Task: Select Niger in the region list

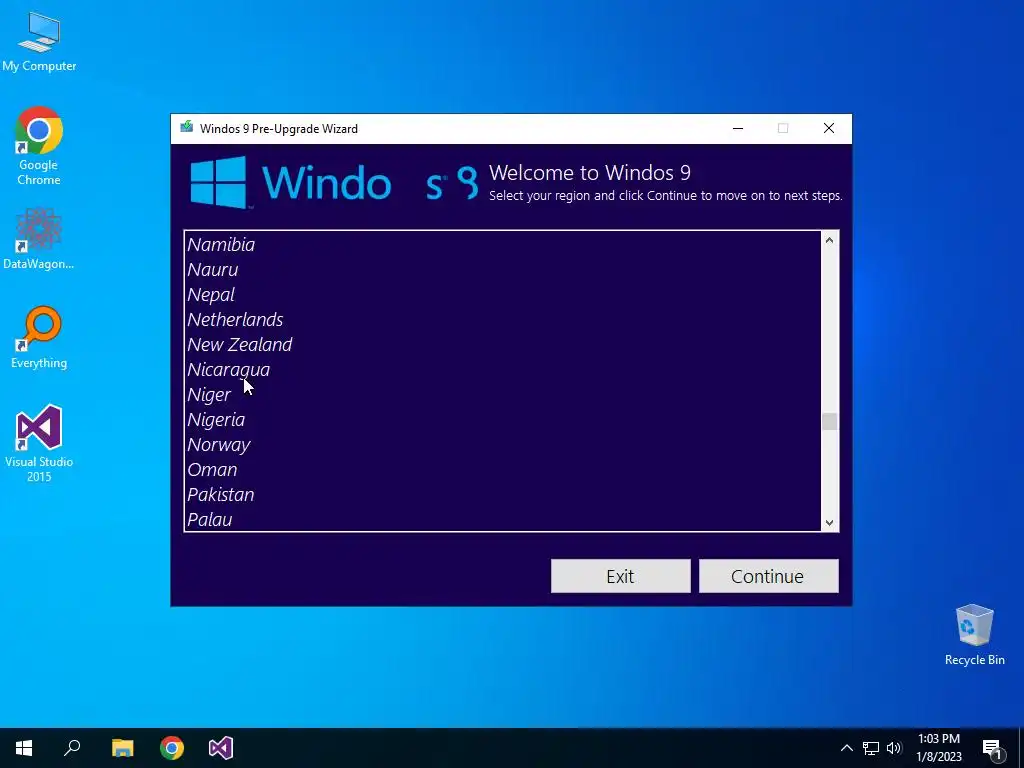Action: [x=502, y=394]
